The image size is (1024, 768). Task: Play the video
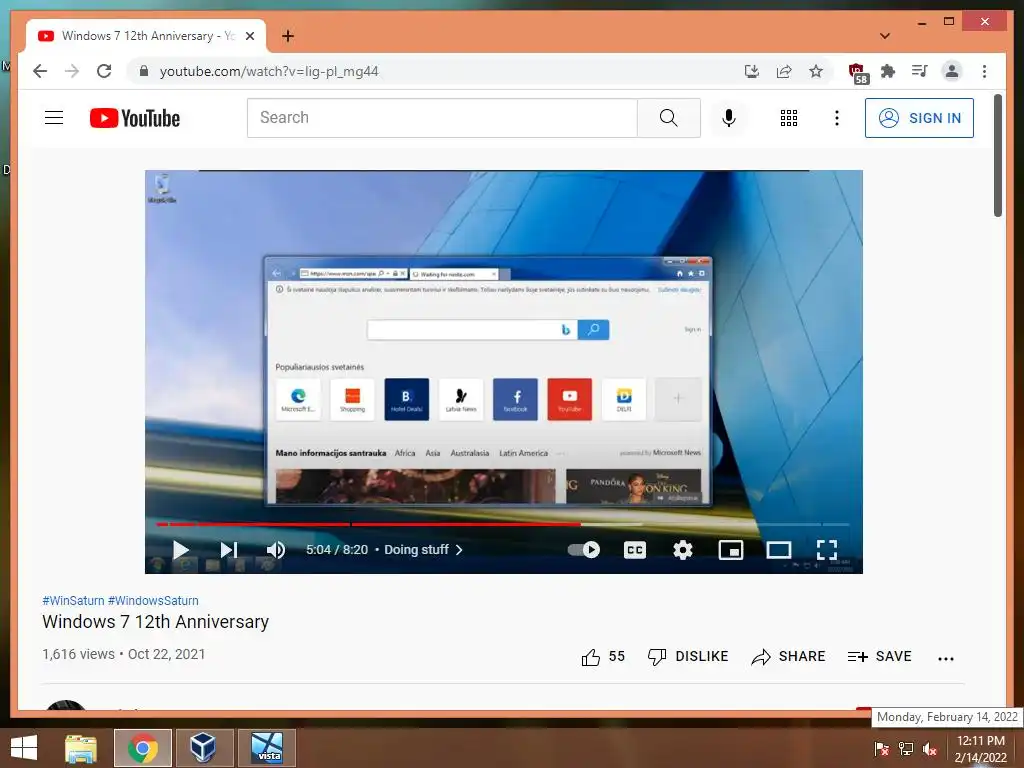coord(181,550)
